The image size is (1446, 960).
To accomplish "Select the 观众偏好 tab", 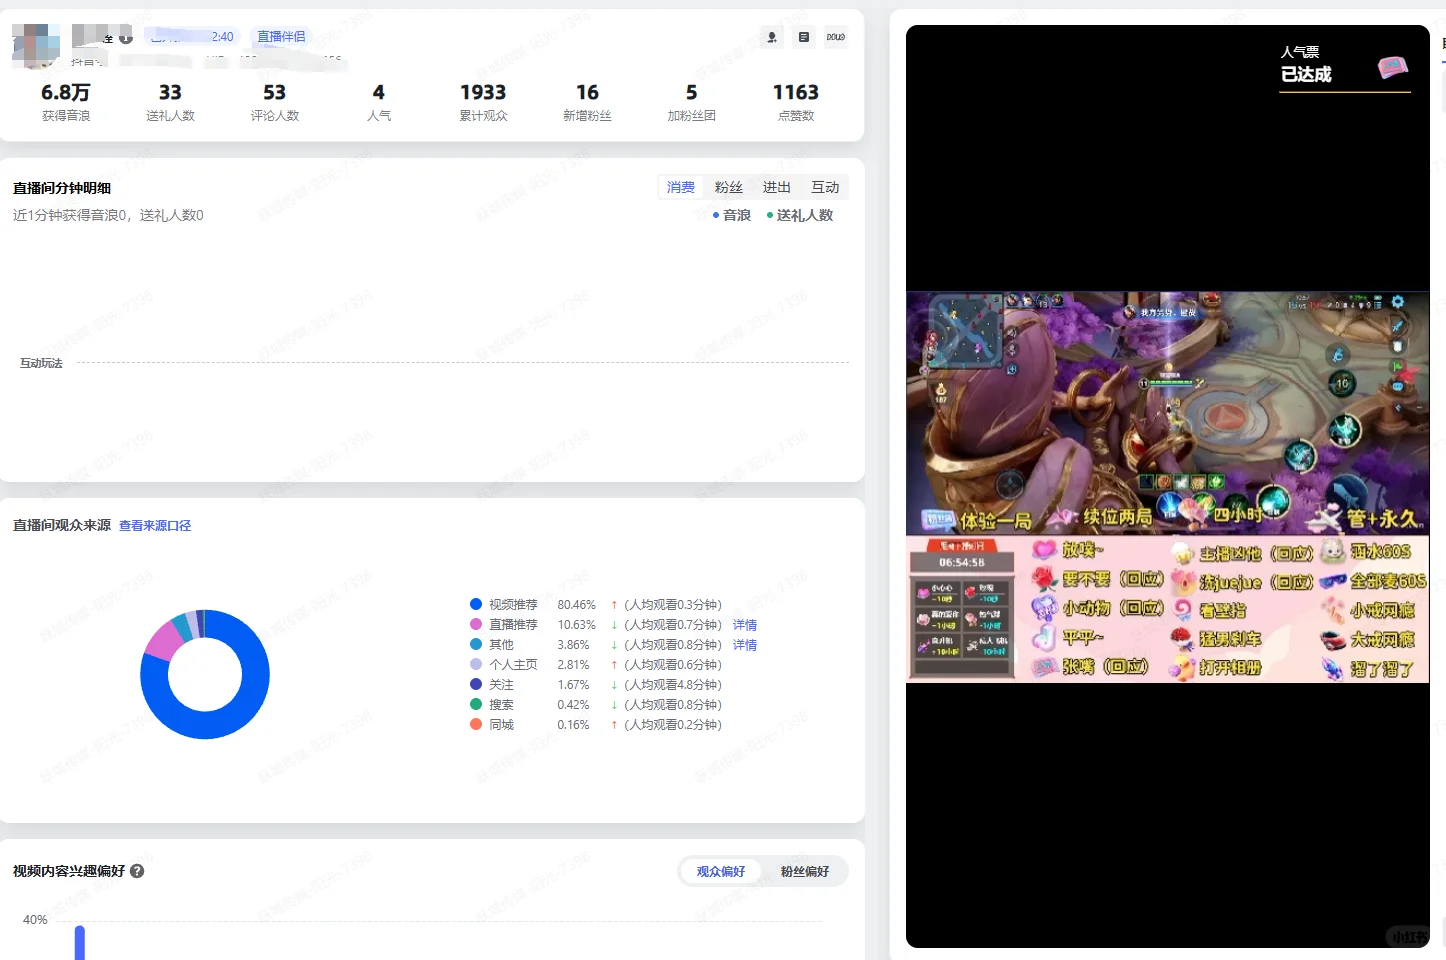I will click(721, 871).
